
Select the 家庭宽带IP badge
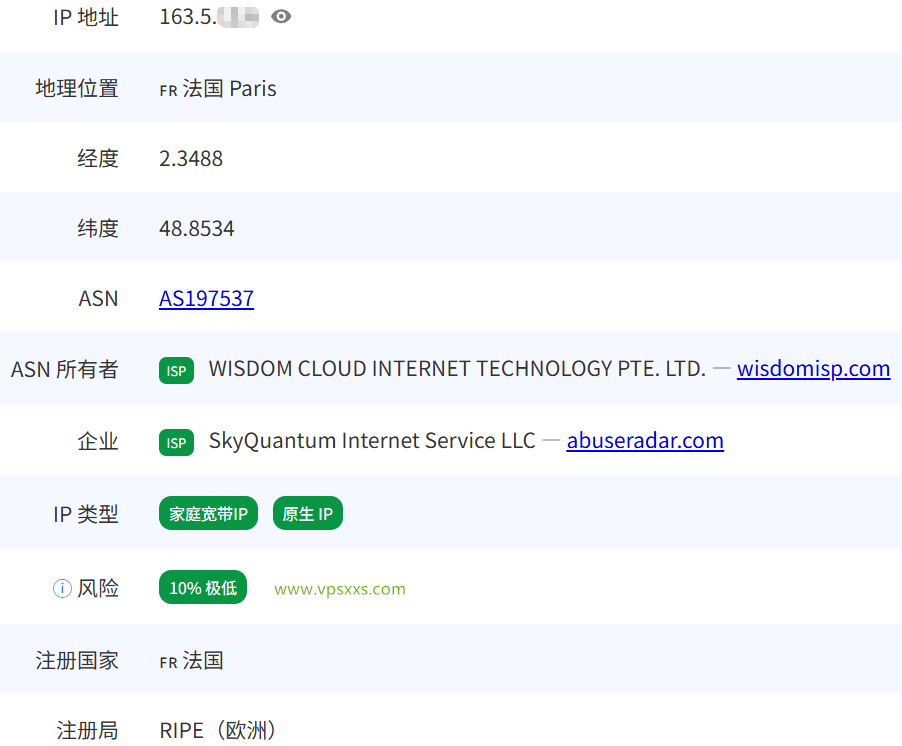point(208,513)
